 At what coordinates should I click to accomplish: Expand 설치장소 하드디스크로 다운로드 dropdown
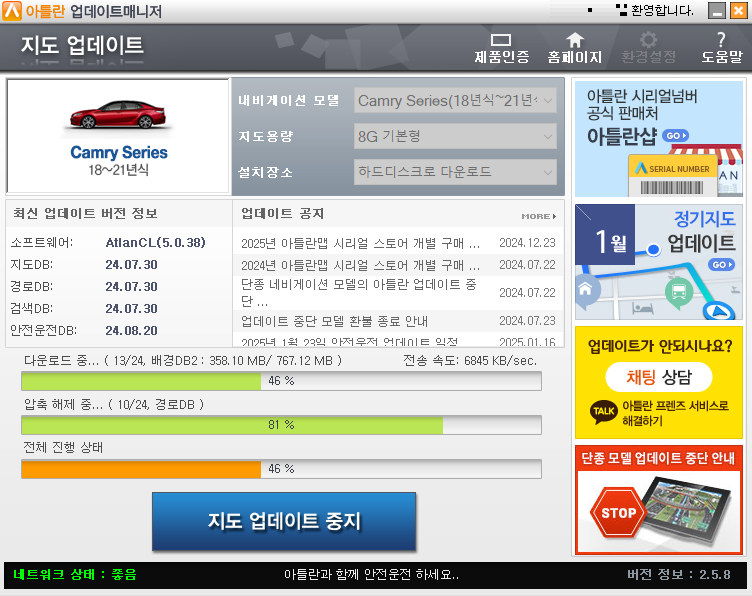pos(455,172)
